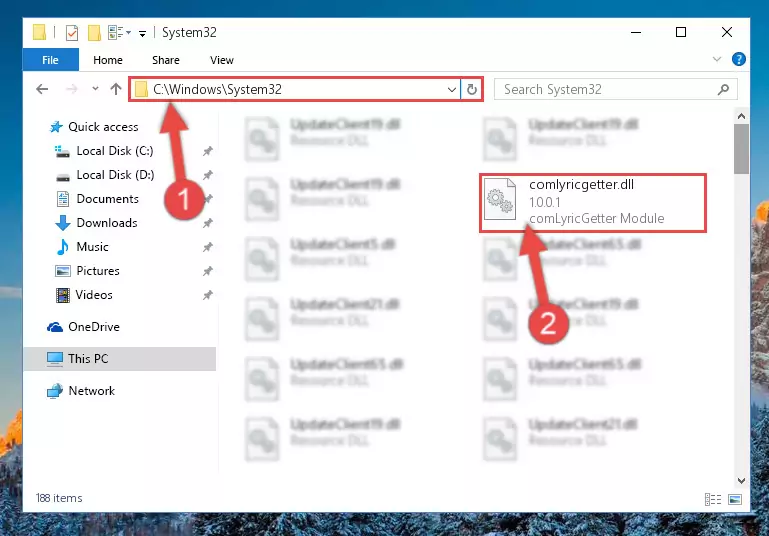769x536 pixels.
Task: Click the Quick access star icon
Action: pos(56,127)
